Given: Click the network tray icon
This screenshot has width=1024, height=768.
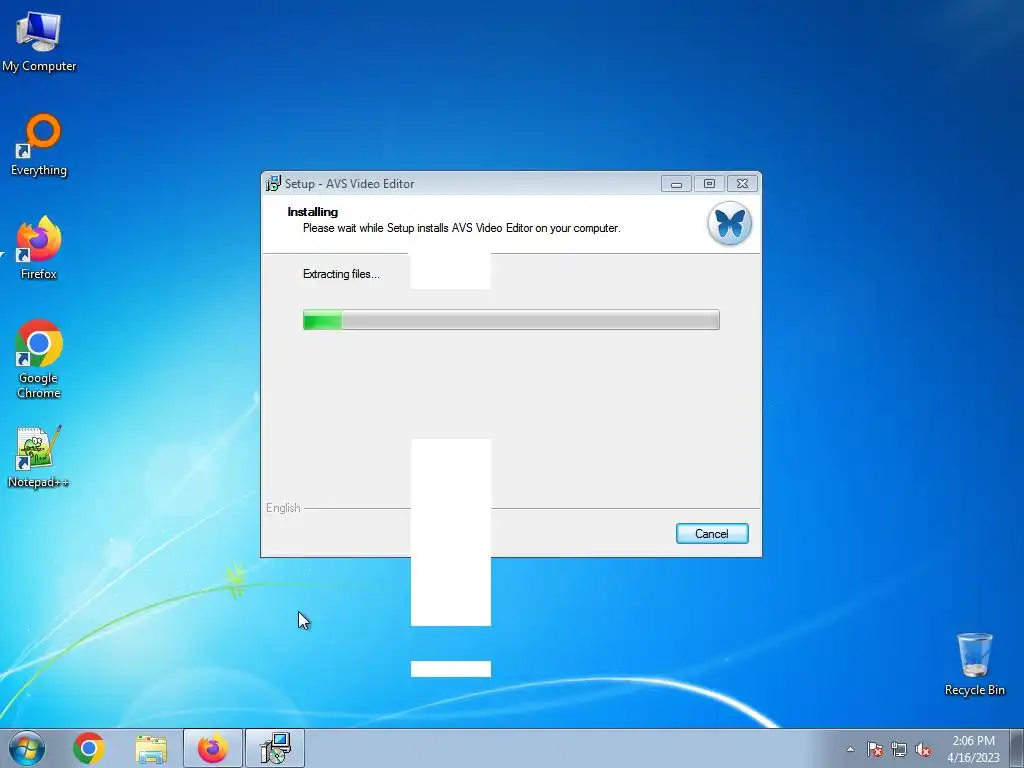Looking at the screenshot, I should (x=899, y=749).
